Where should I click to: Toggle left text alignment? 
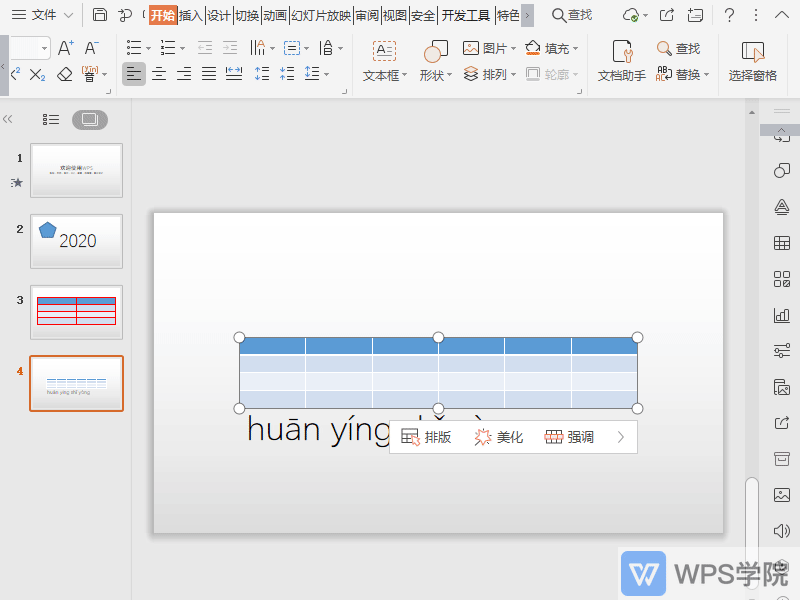(134, 73)
